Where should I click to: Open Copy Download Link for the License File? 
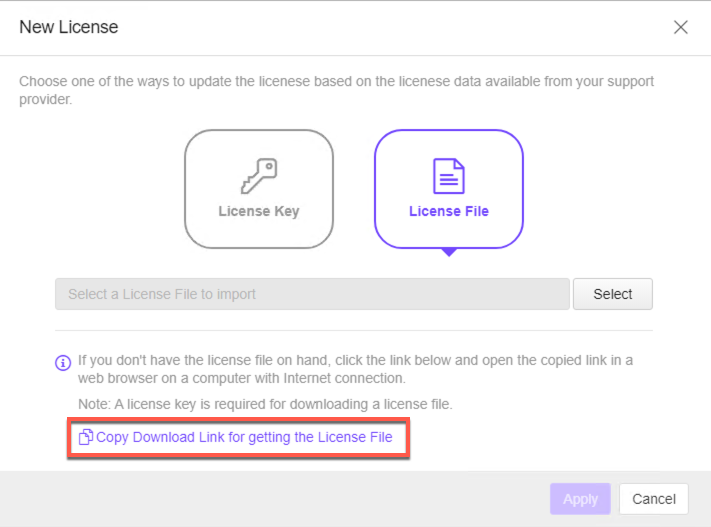coord(244,437)
